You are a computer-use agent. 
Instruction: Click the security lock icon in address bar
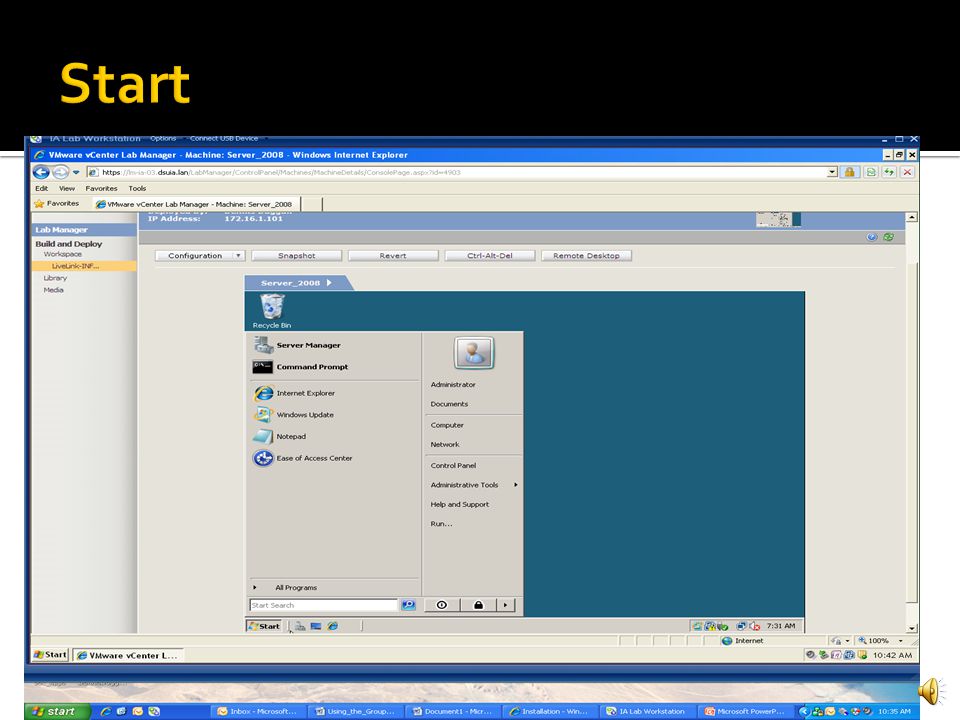850,172
